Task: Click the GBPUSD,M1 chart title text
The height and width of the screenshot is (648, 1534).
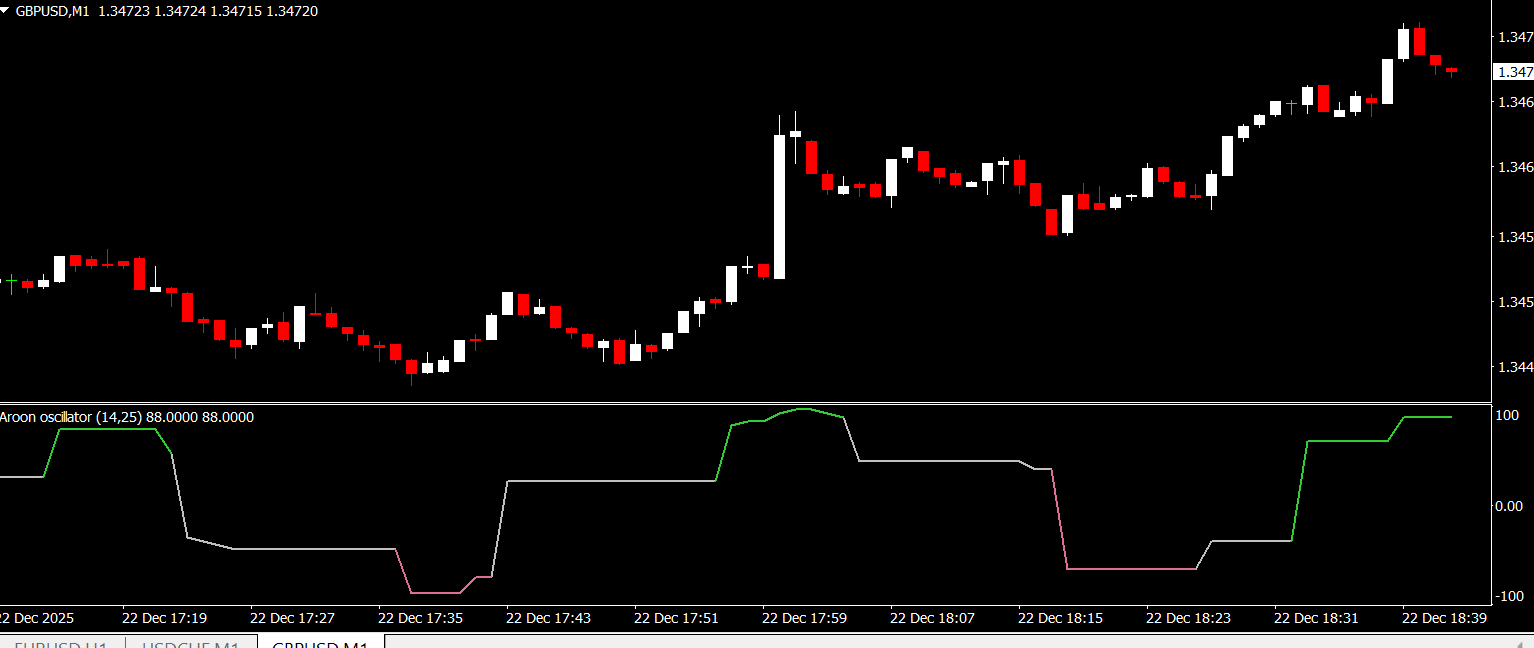Action: (x=54, y=11)
